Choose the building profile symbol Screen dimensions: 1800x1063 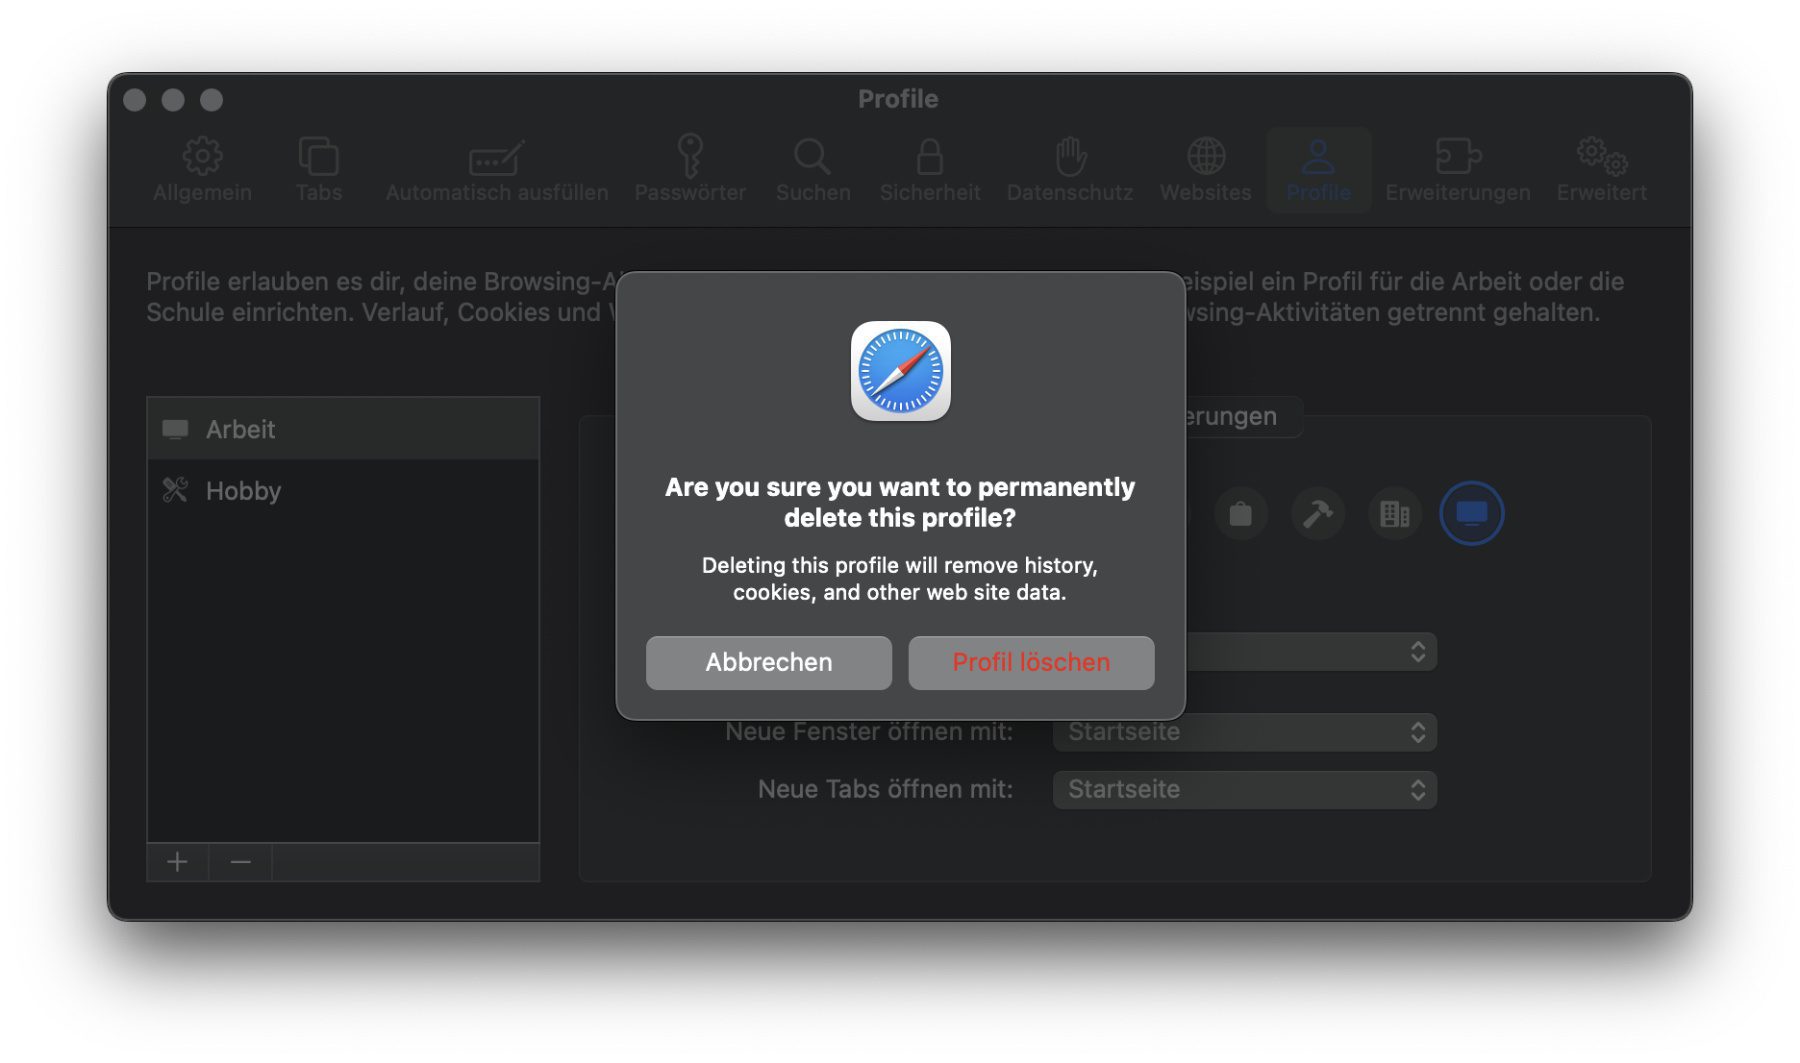click(x=1395, y=514)
